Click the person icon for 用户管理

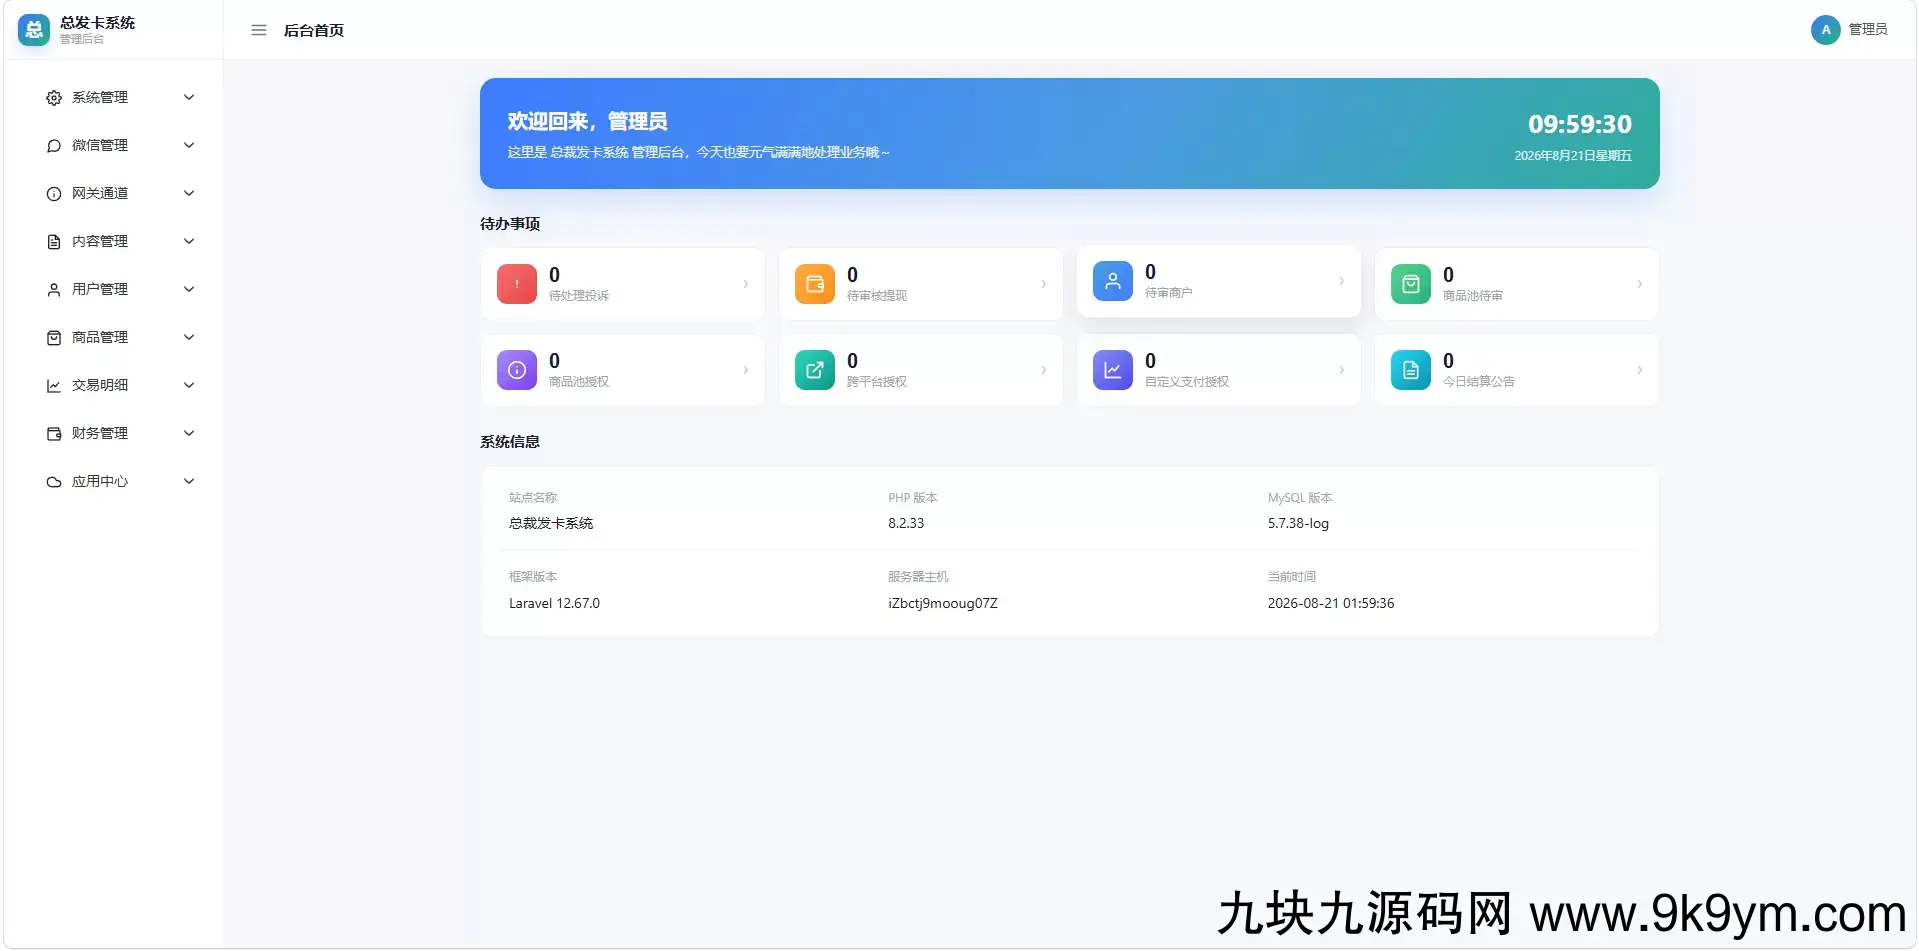pyautogui.click(x=54, y=290)
